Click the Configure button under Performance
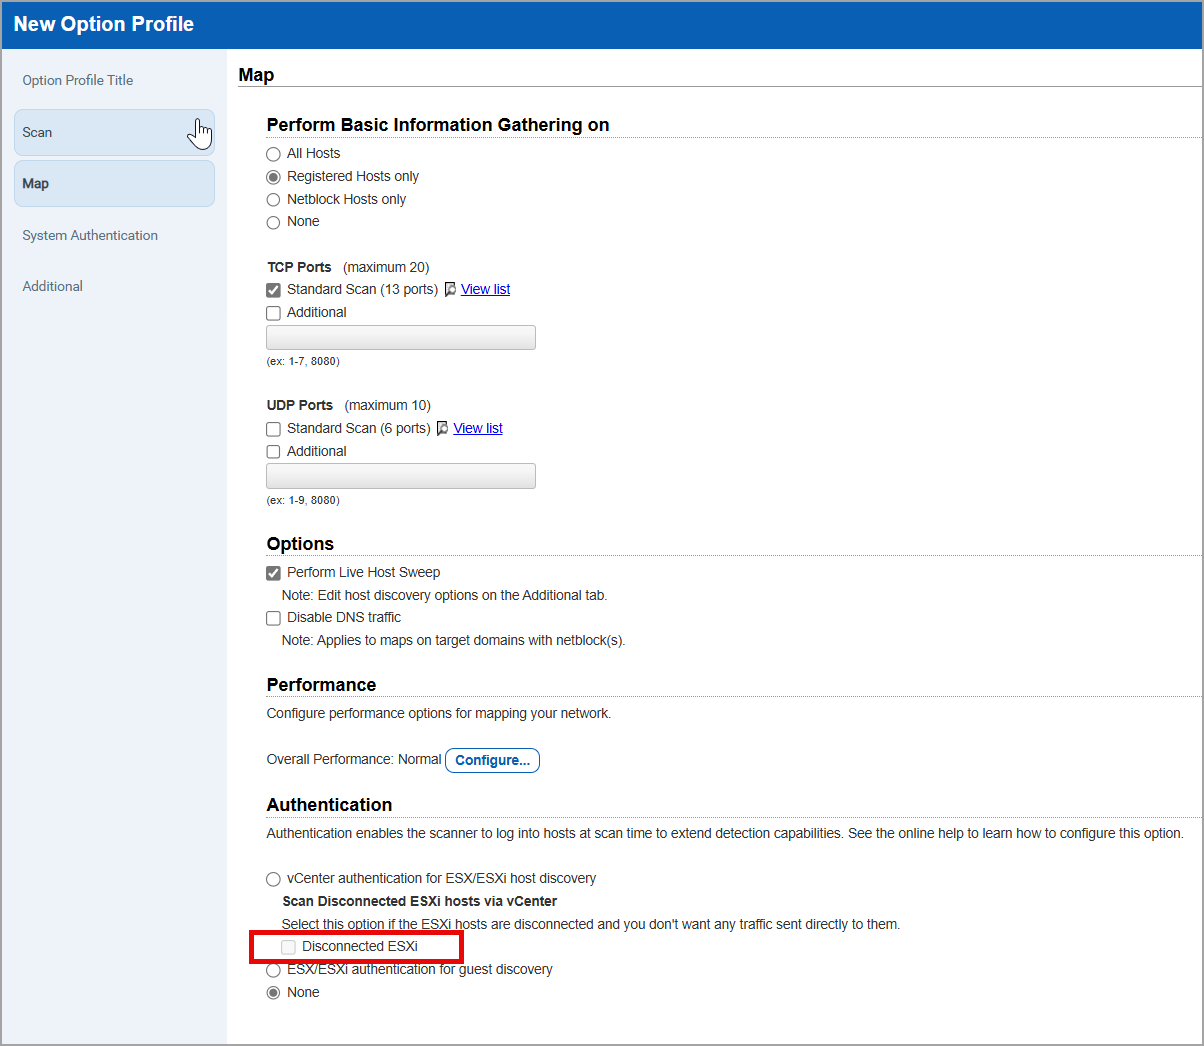 coord(492,760)
